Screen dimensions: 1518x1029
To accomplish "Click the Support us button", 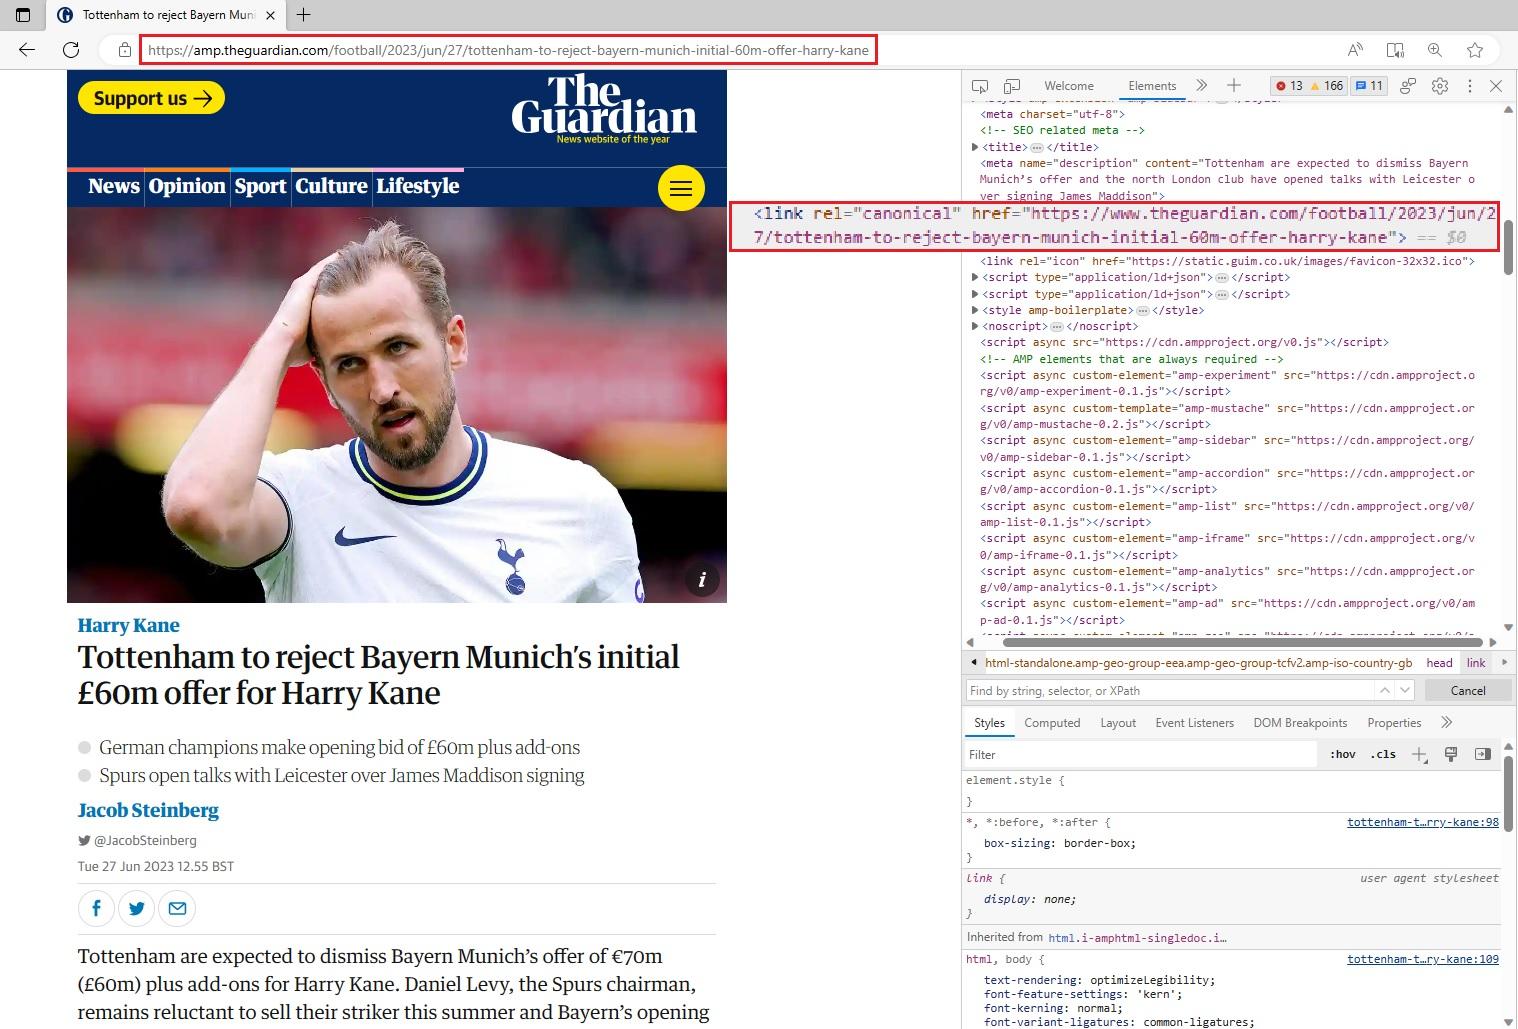I will (x=150, y=97).
